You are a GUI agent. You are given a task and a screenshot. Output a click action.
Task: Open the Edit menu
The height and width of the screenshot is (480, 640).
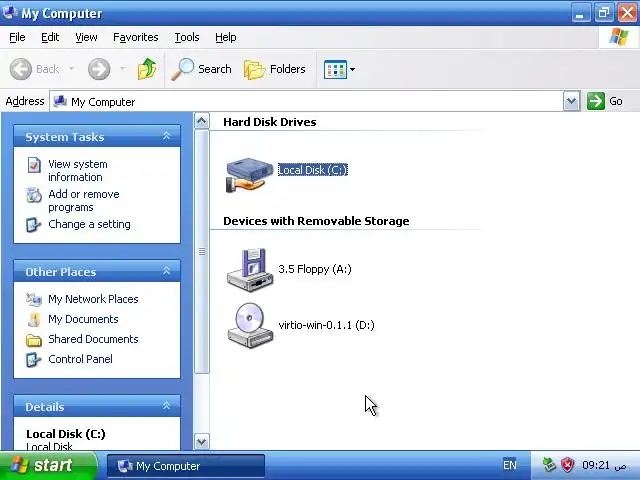pos(50,37)
